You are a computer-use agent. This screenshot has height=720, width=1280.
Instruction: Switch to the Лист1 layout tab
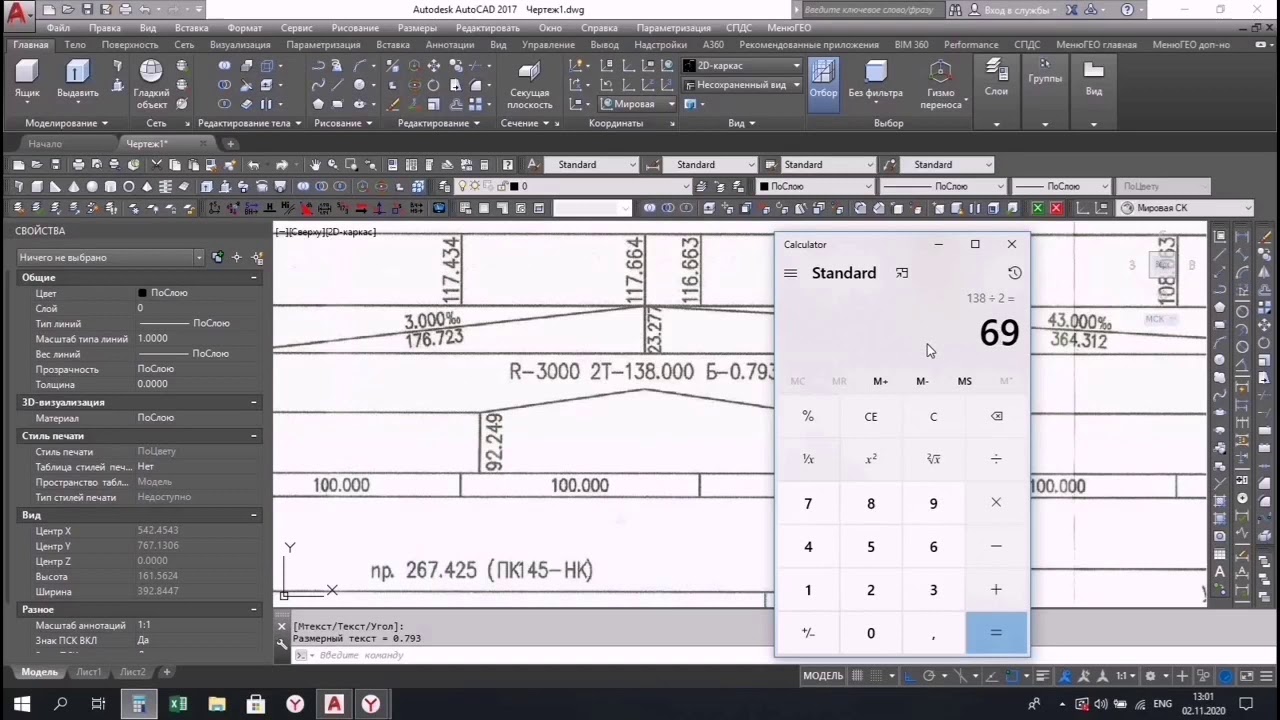[89, 672]
